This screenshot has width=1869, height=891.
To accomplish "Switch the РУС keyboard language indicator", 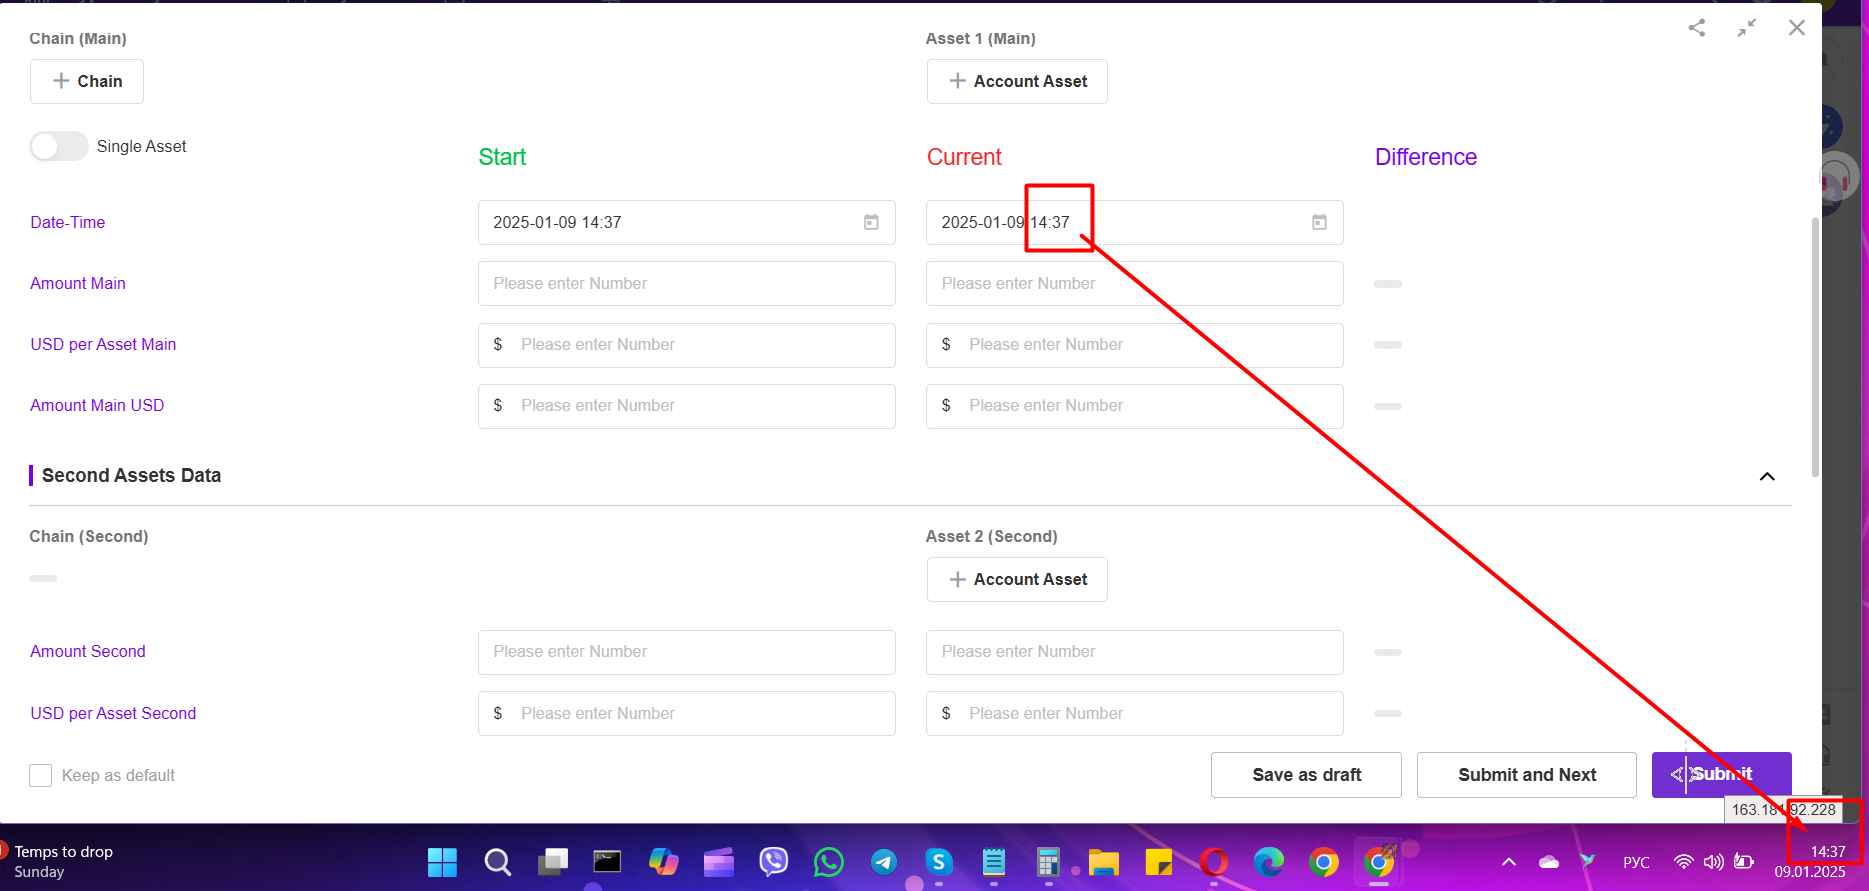I will coord(1636,862).
